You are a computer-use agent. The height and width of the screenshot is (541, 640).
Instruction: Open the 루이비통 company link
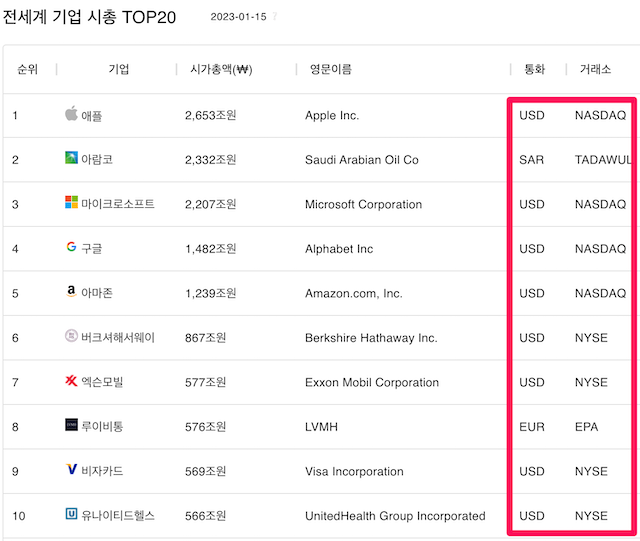pyautogui.click(x=102, y=426)
